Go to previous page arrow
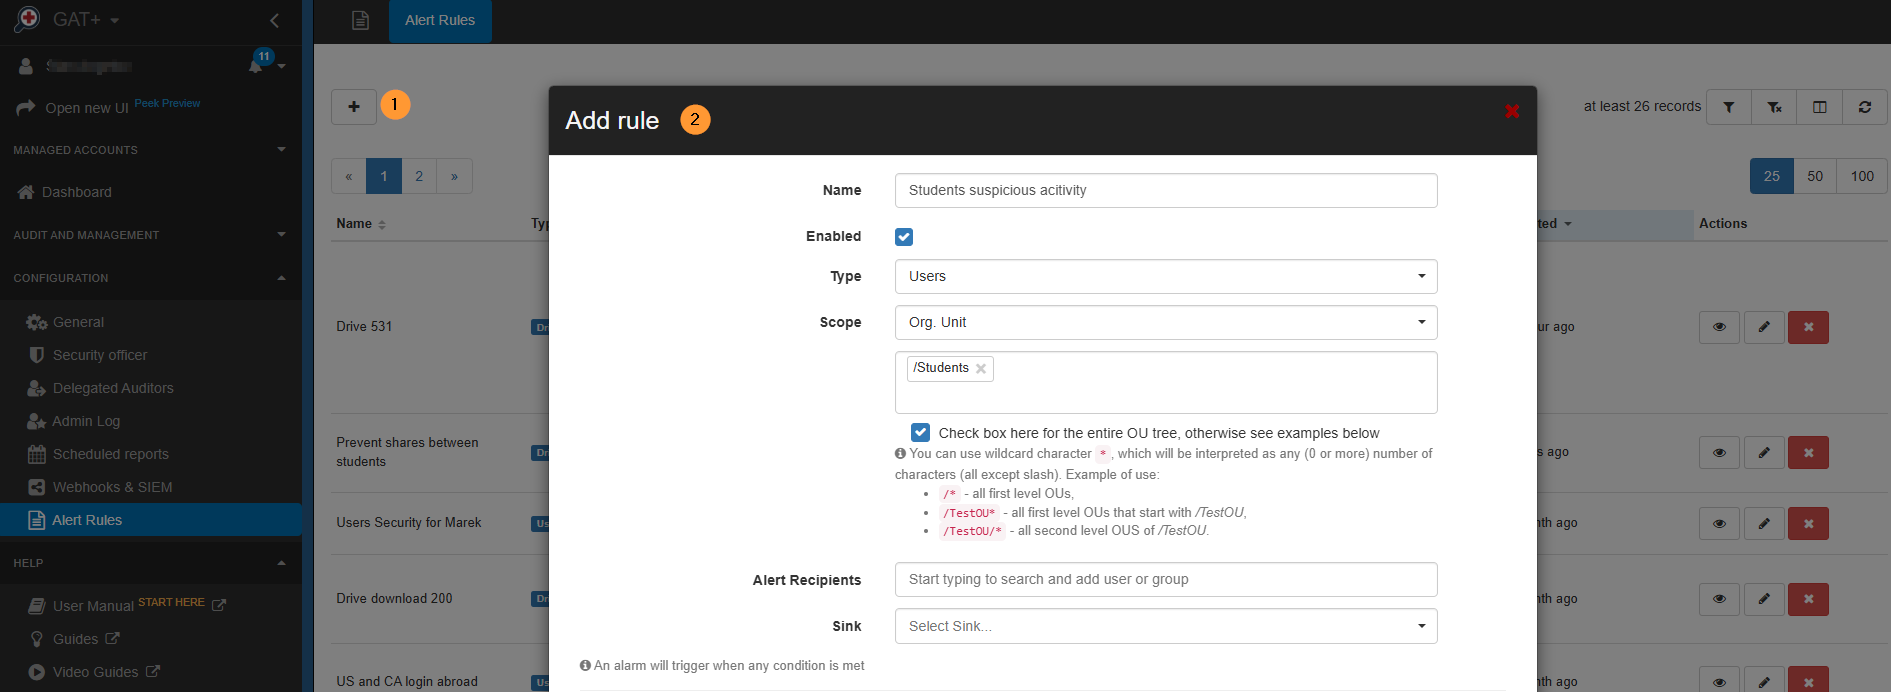Viewport: 1891px width, 692px height. pos(349,176)
